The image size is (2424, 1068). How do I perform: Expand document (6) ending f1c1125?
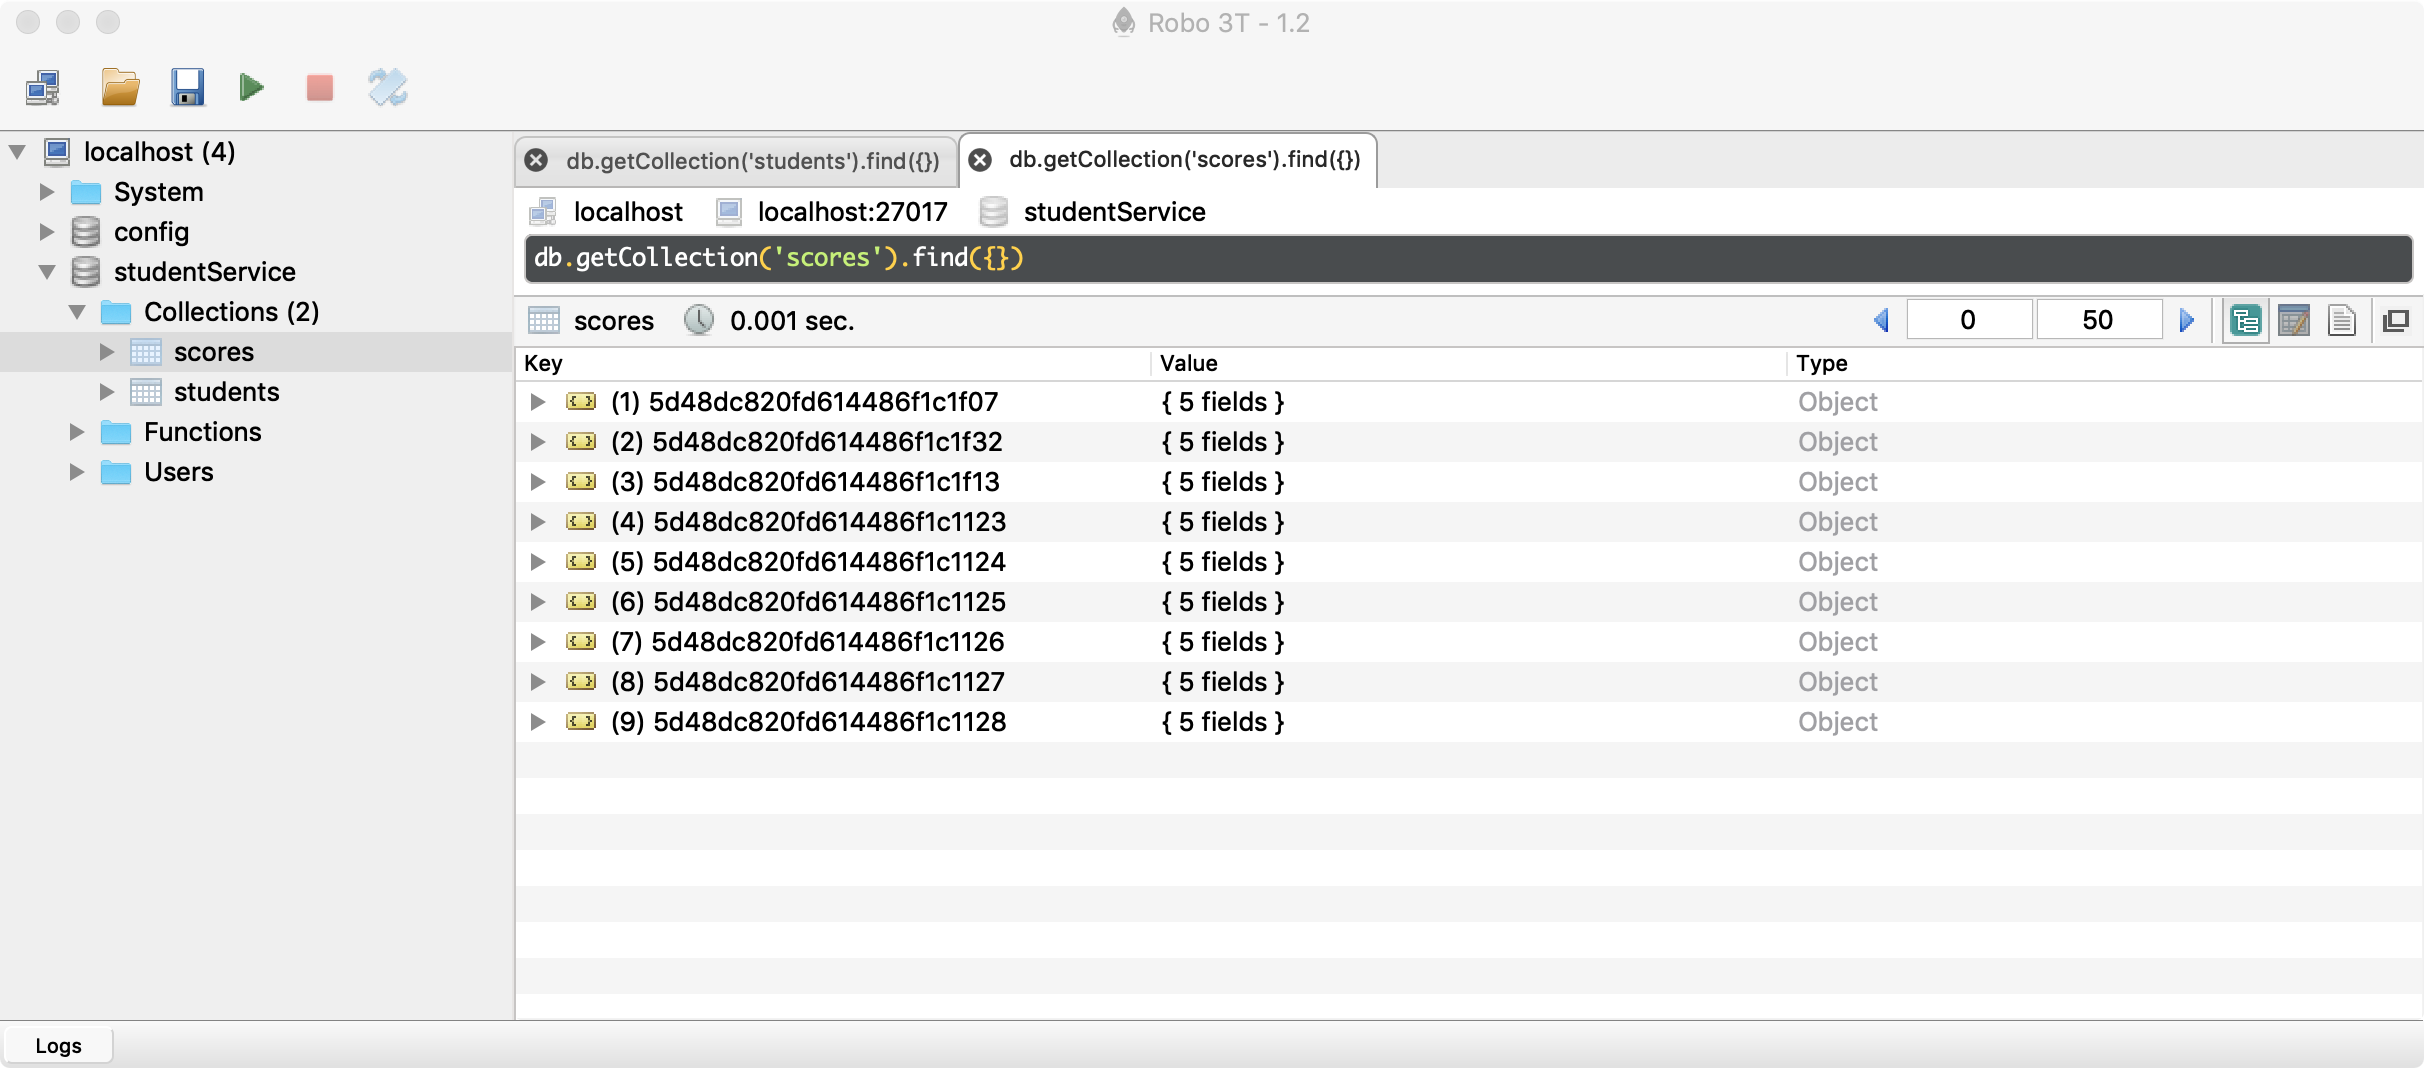coord(538,602)
